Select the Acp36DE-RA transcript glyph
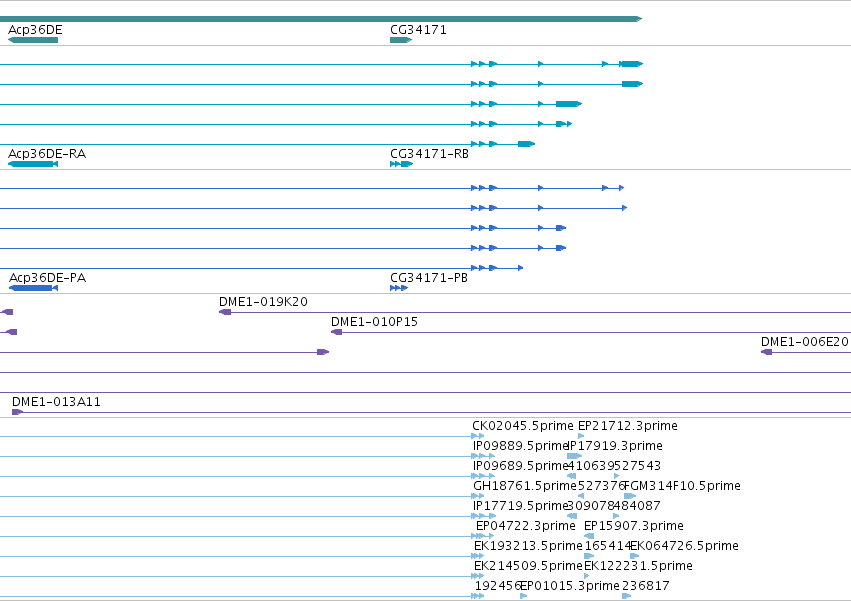This screenshot has width=851, height=601. 33,164
